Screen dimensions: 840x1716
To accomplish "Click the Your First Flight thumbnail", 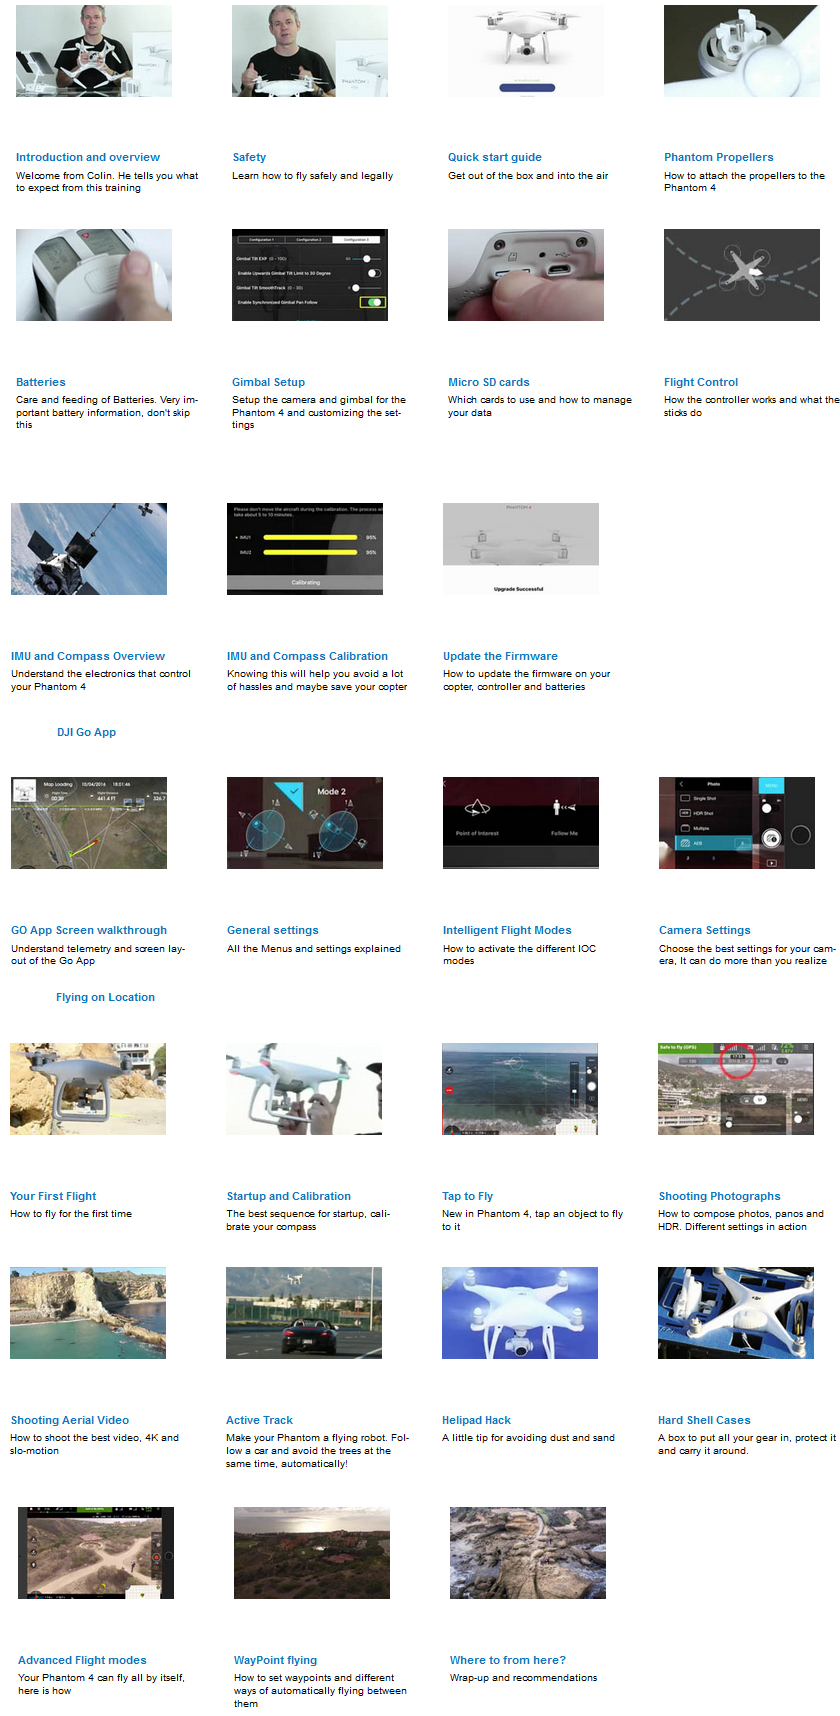I will (x=88, y=1089).
